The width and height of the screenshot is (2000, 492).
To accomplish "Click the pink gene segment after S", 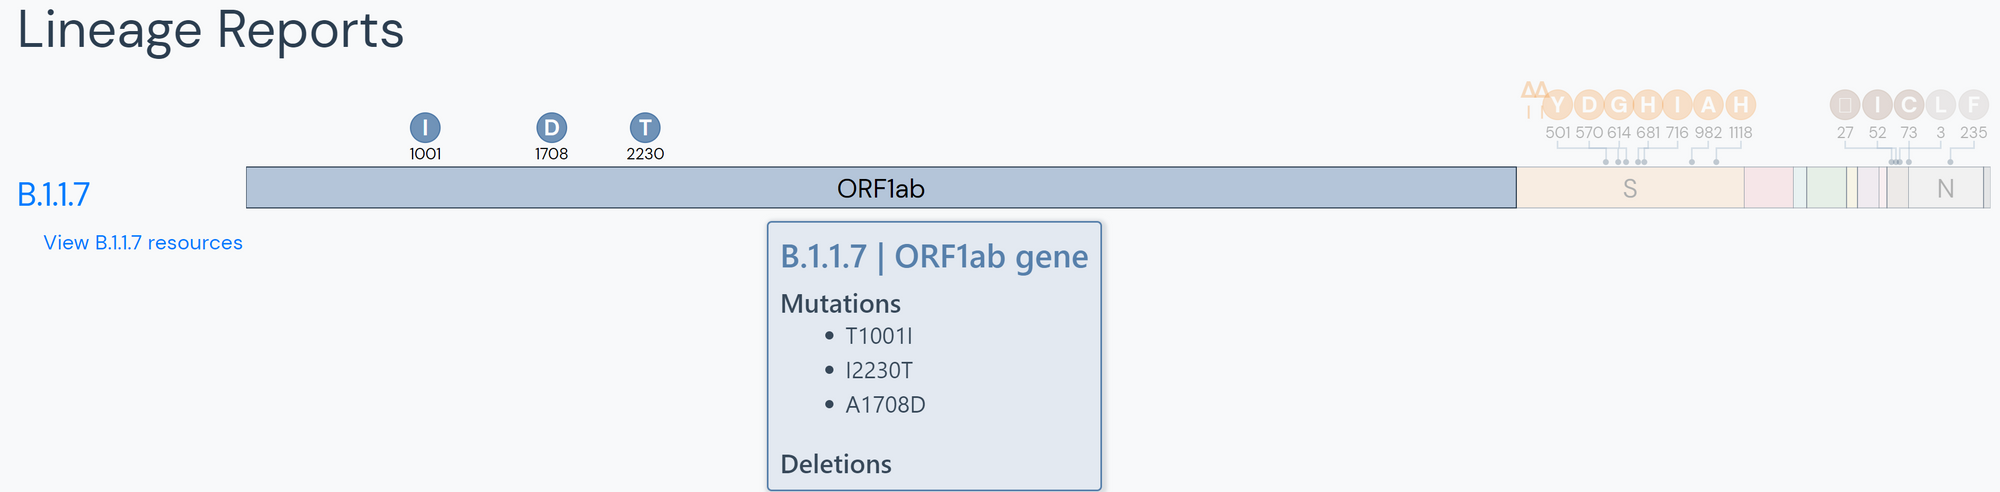I will pyautogui.click(x=1768, y=188).
